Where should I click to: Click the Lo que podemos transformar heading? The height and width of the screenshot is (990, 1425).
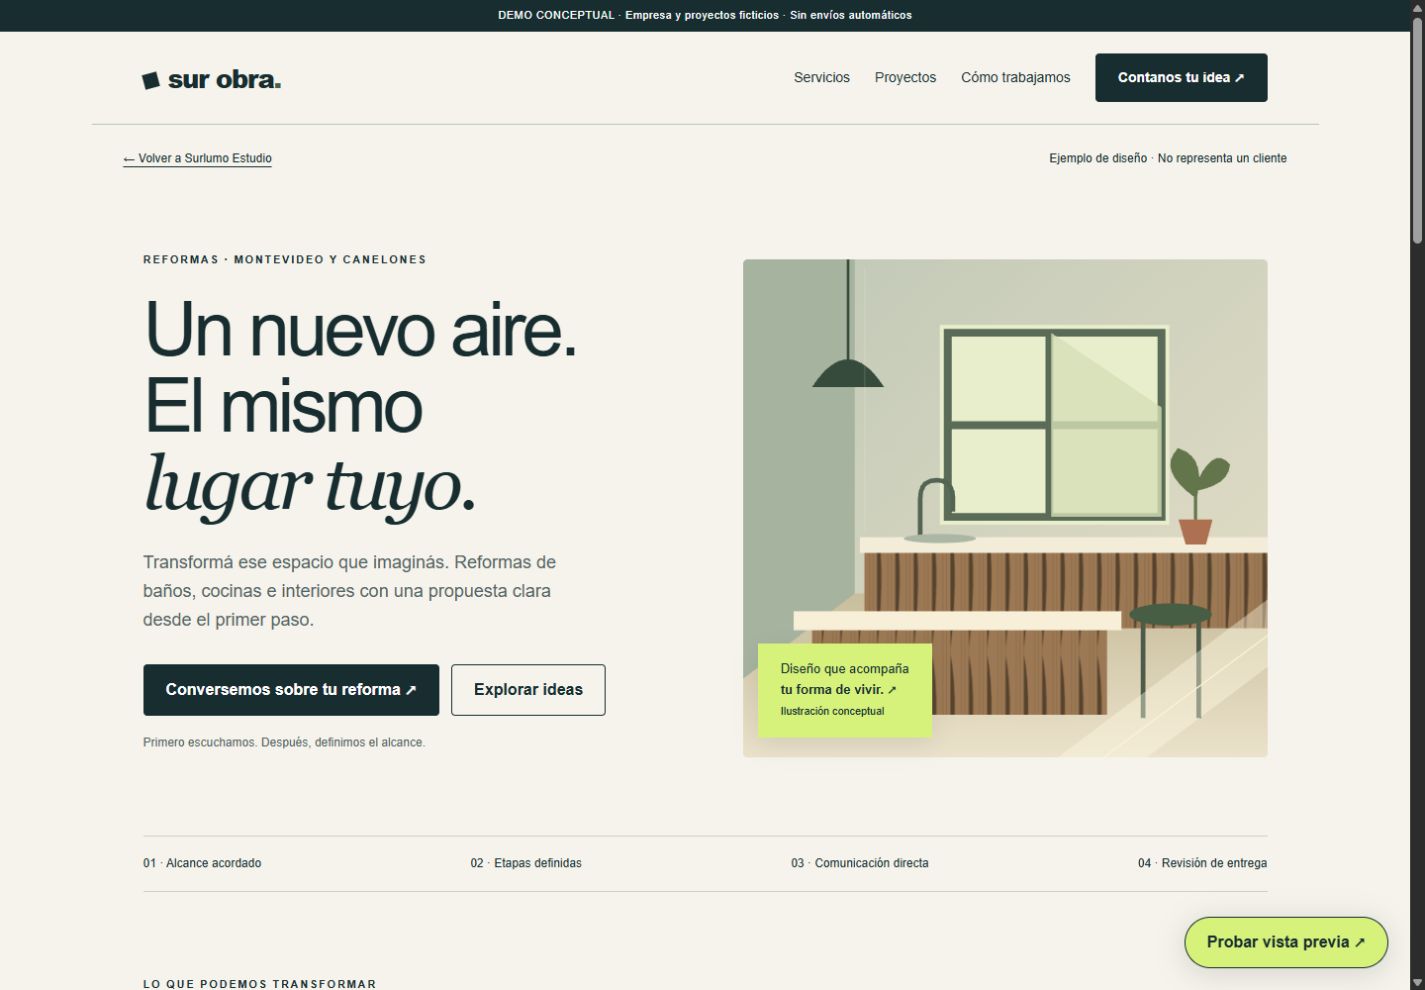coord(260,984)
